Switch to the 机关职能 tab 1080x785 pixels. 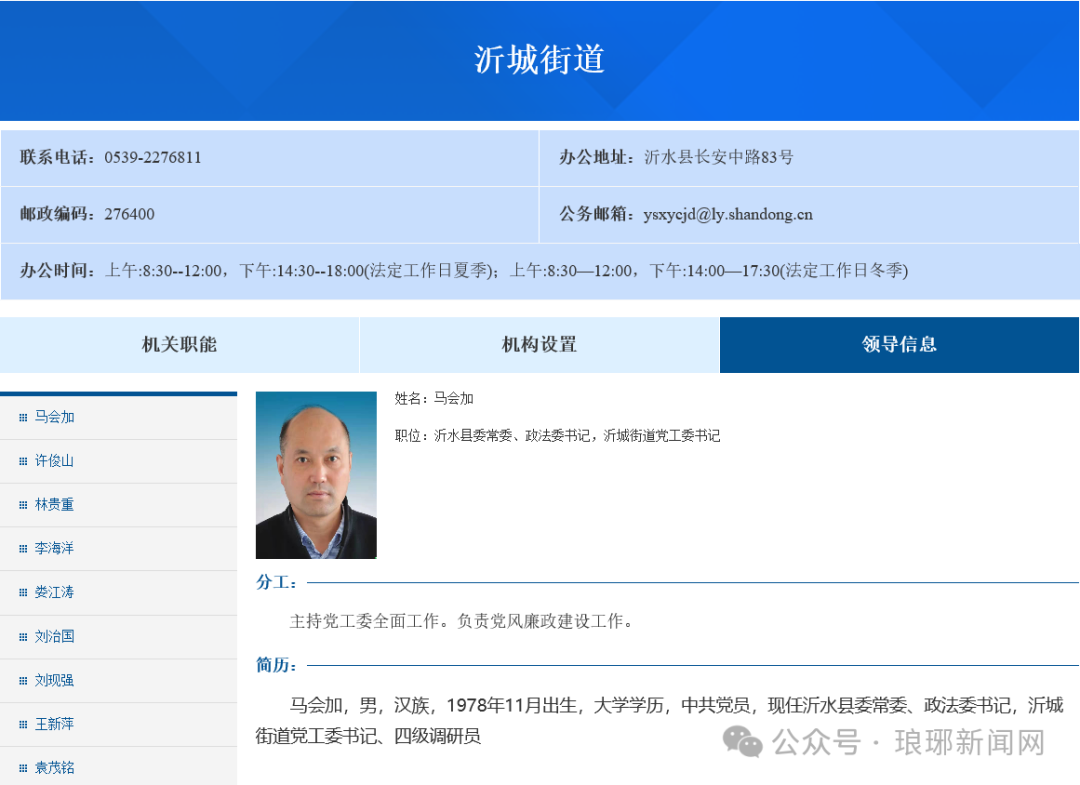point(179,344)
